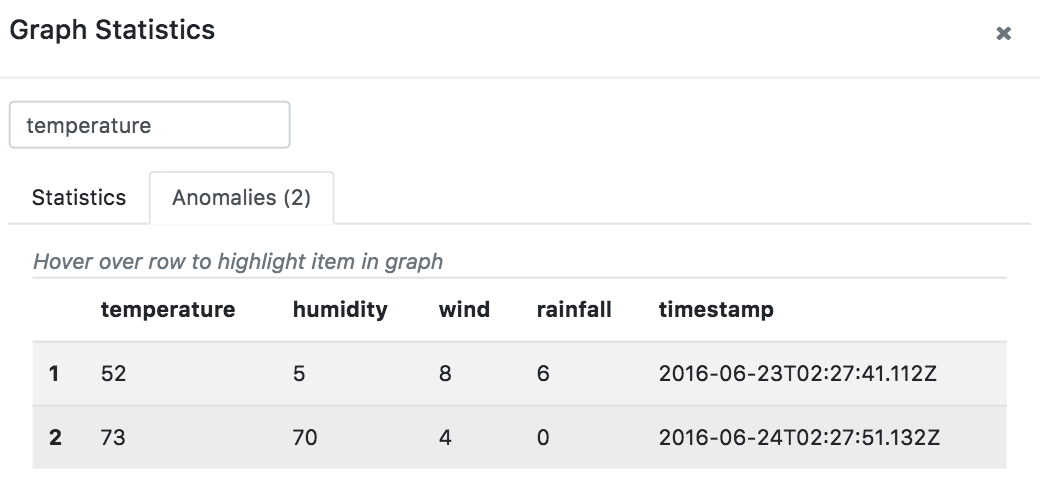Click the Graph Statistics dialog title

point(112,30)
